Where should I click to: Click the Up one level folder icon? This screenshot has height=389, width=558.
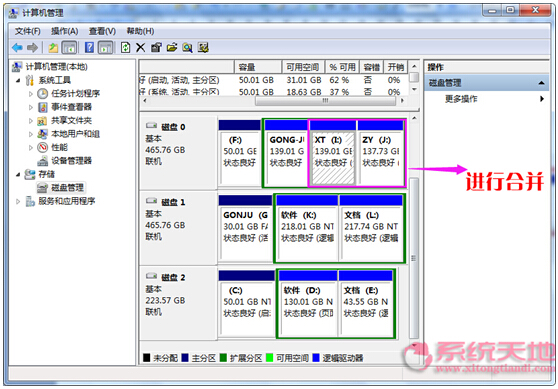point(53,47)
